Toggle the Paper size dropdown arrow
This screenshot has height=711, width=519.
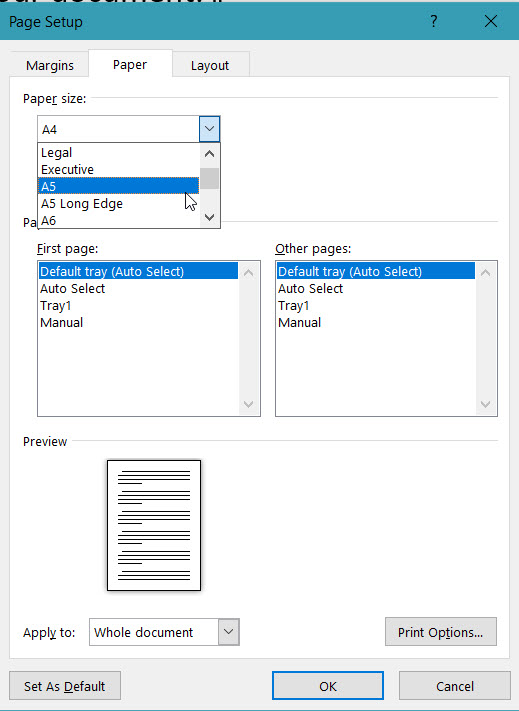209,129
